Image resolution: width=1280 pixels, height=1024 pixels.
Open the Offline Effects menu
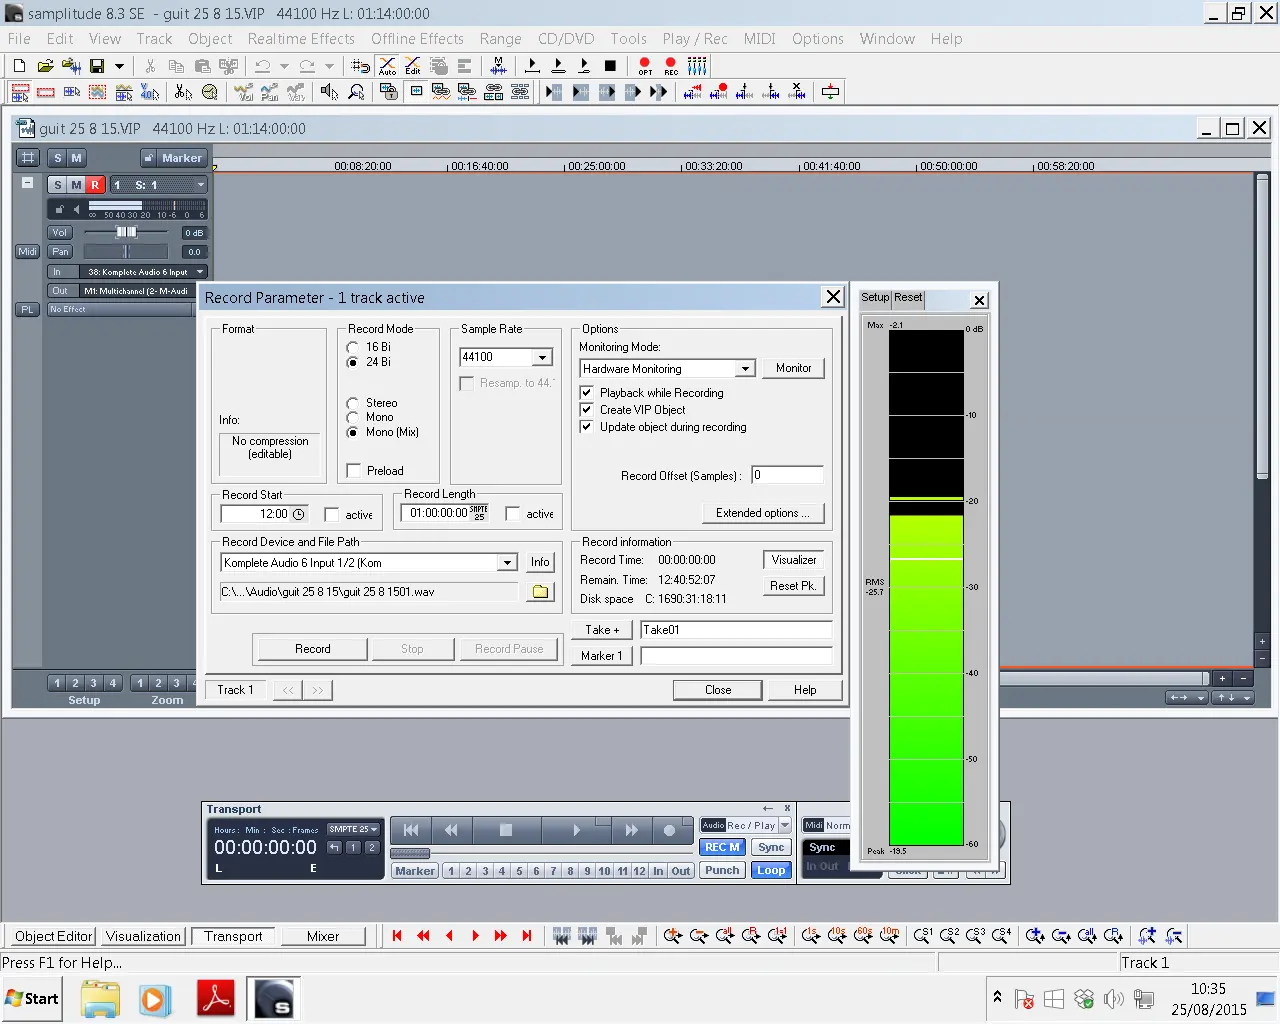pyautogui.click(x=417, y=39)
